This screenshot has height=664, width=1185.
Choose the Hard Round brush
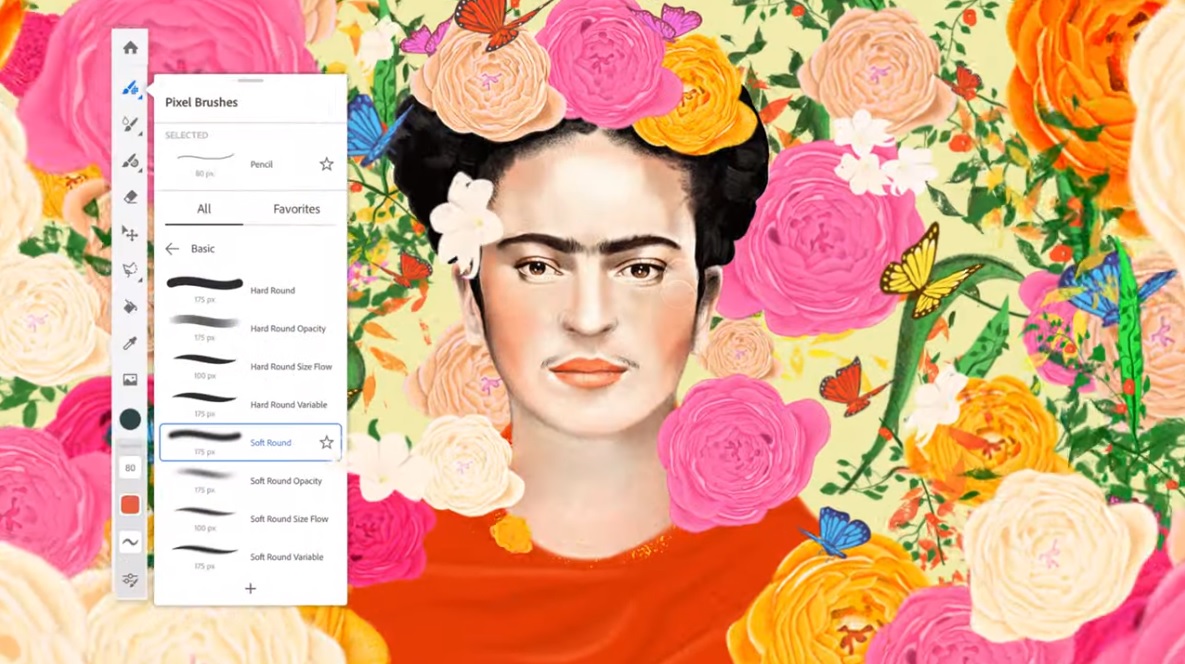pos(250,290)
